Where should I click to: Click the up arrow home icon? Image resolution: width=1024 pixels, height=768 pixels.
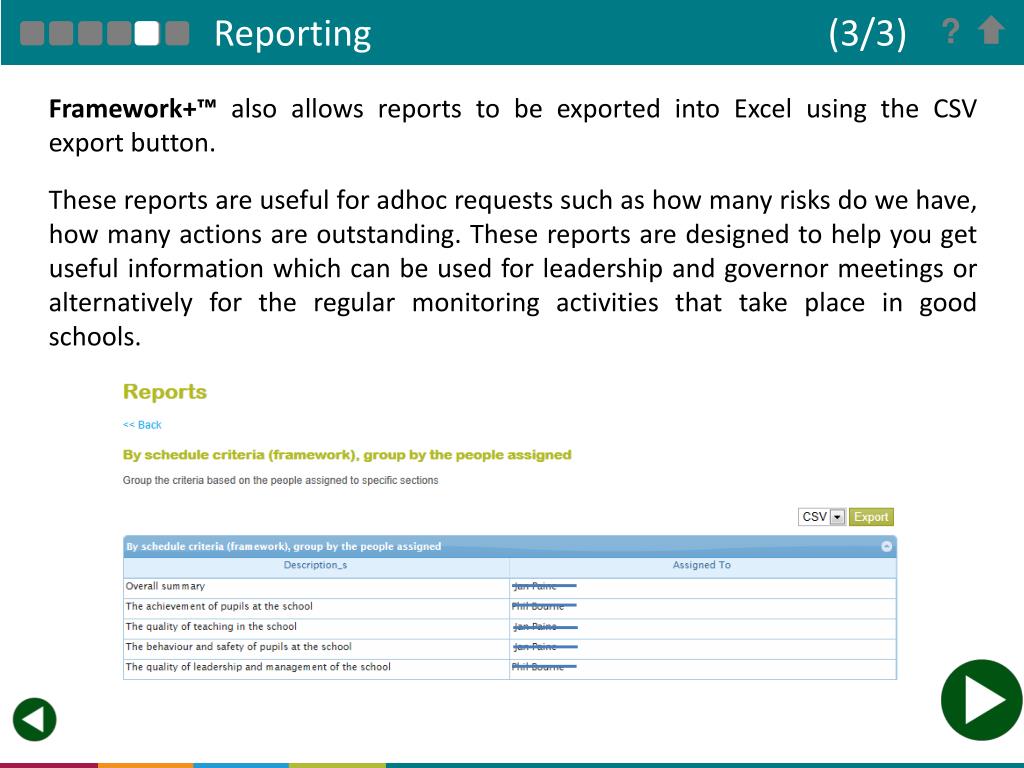991,30
